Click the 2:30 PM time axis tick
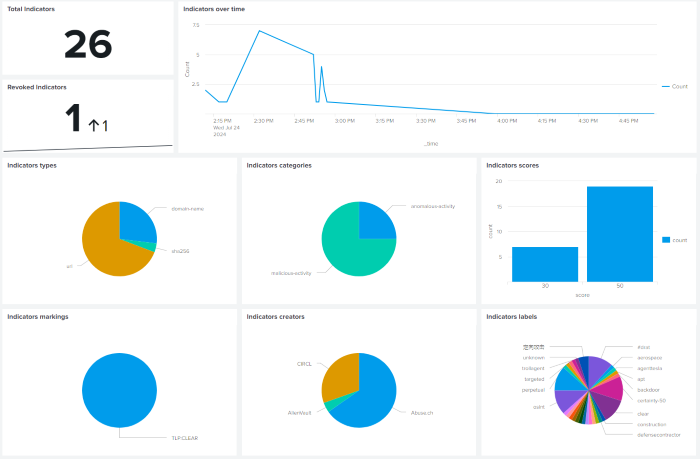 [x=263, y=121]
